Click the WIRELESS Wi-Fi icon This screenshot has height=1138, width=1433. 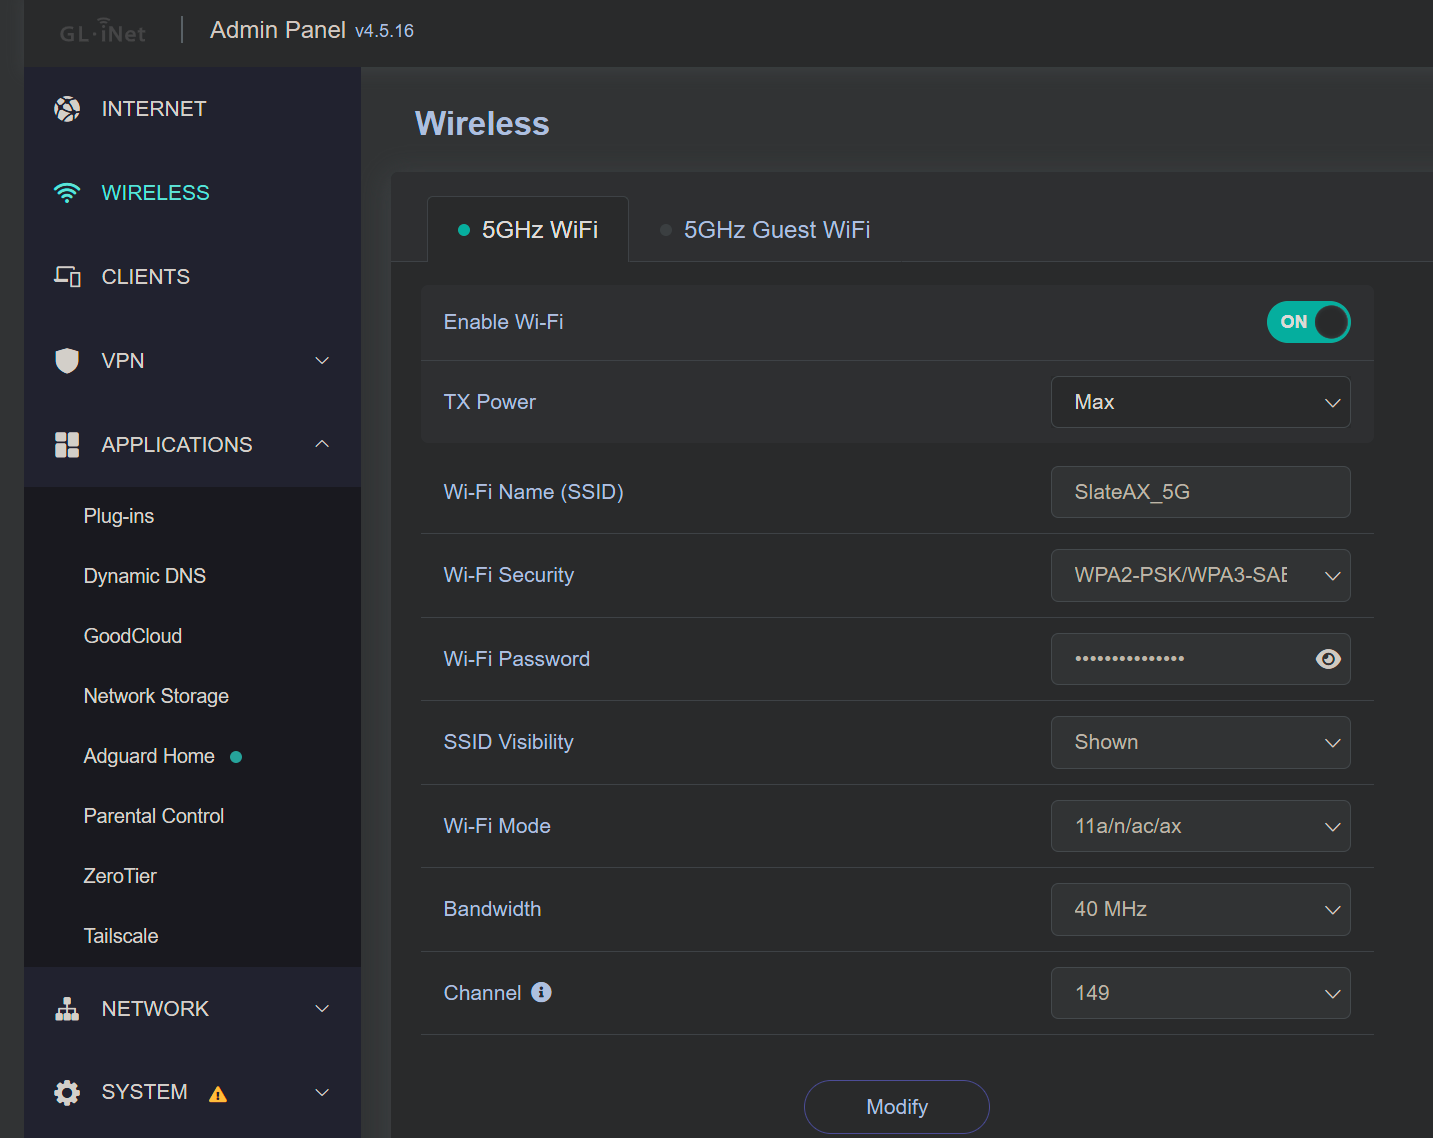pyautogui.click(x=67, y=192)
